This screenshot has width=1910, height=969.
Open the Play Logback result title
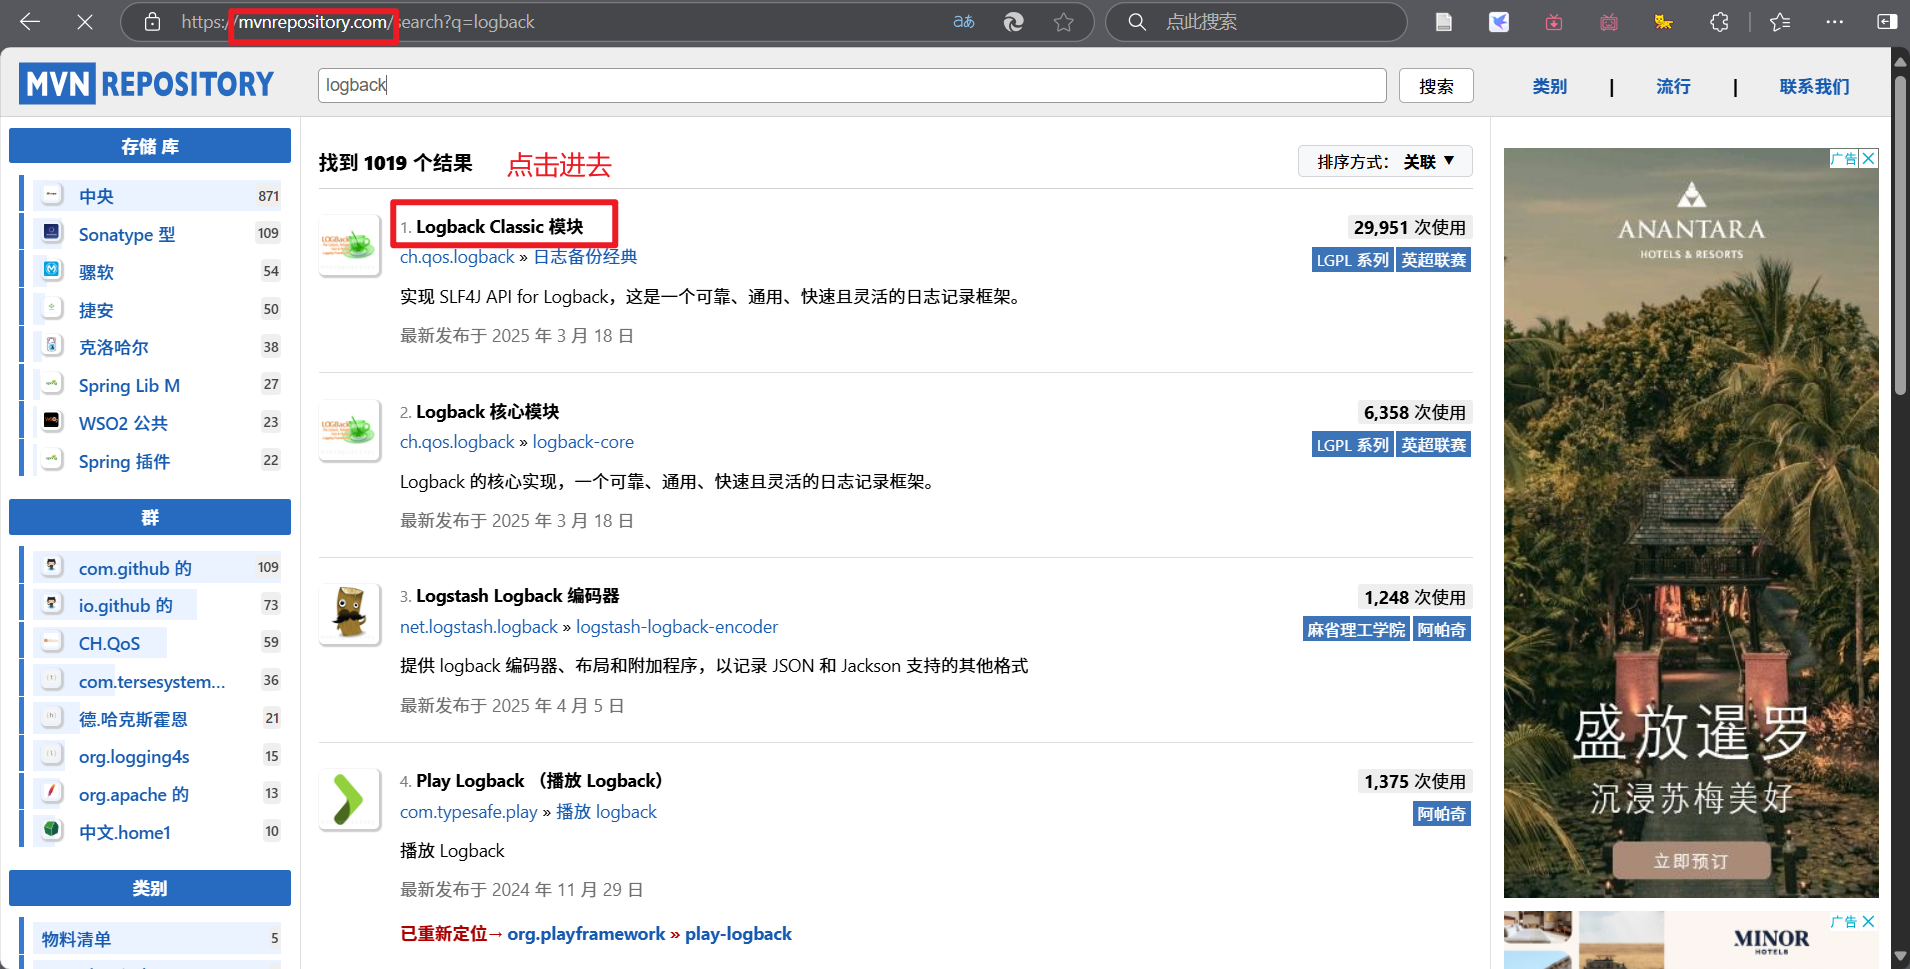pos(540,781)
